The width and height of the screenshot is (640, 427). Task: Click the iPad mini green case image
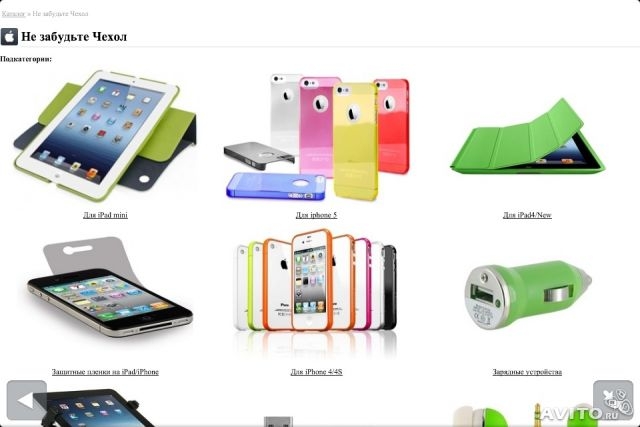(105, 136)
